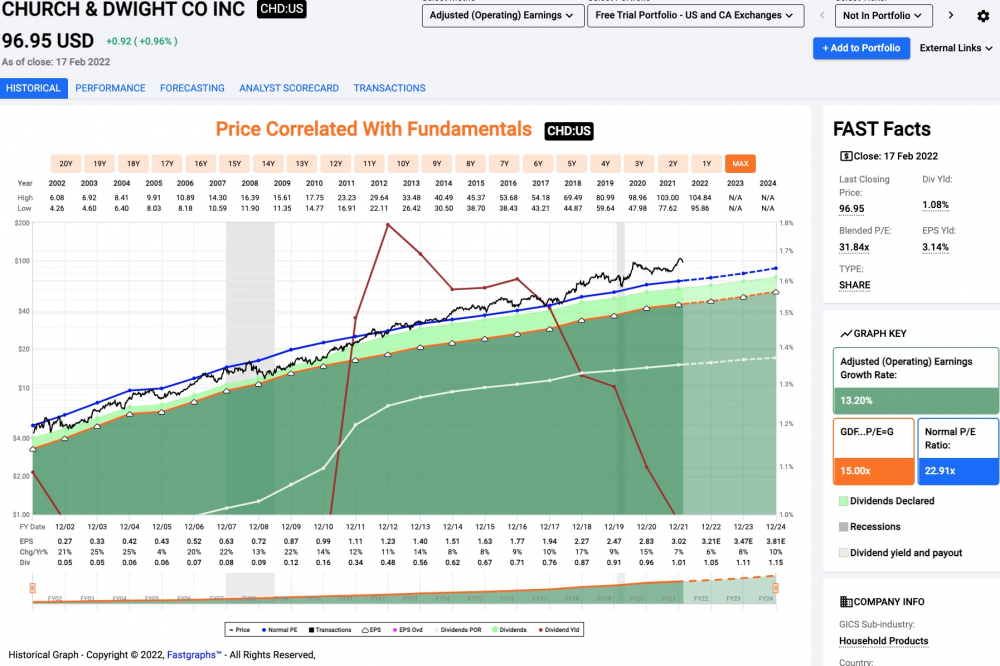
Task: Open the settings gear icon
Action: (983, 16)
